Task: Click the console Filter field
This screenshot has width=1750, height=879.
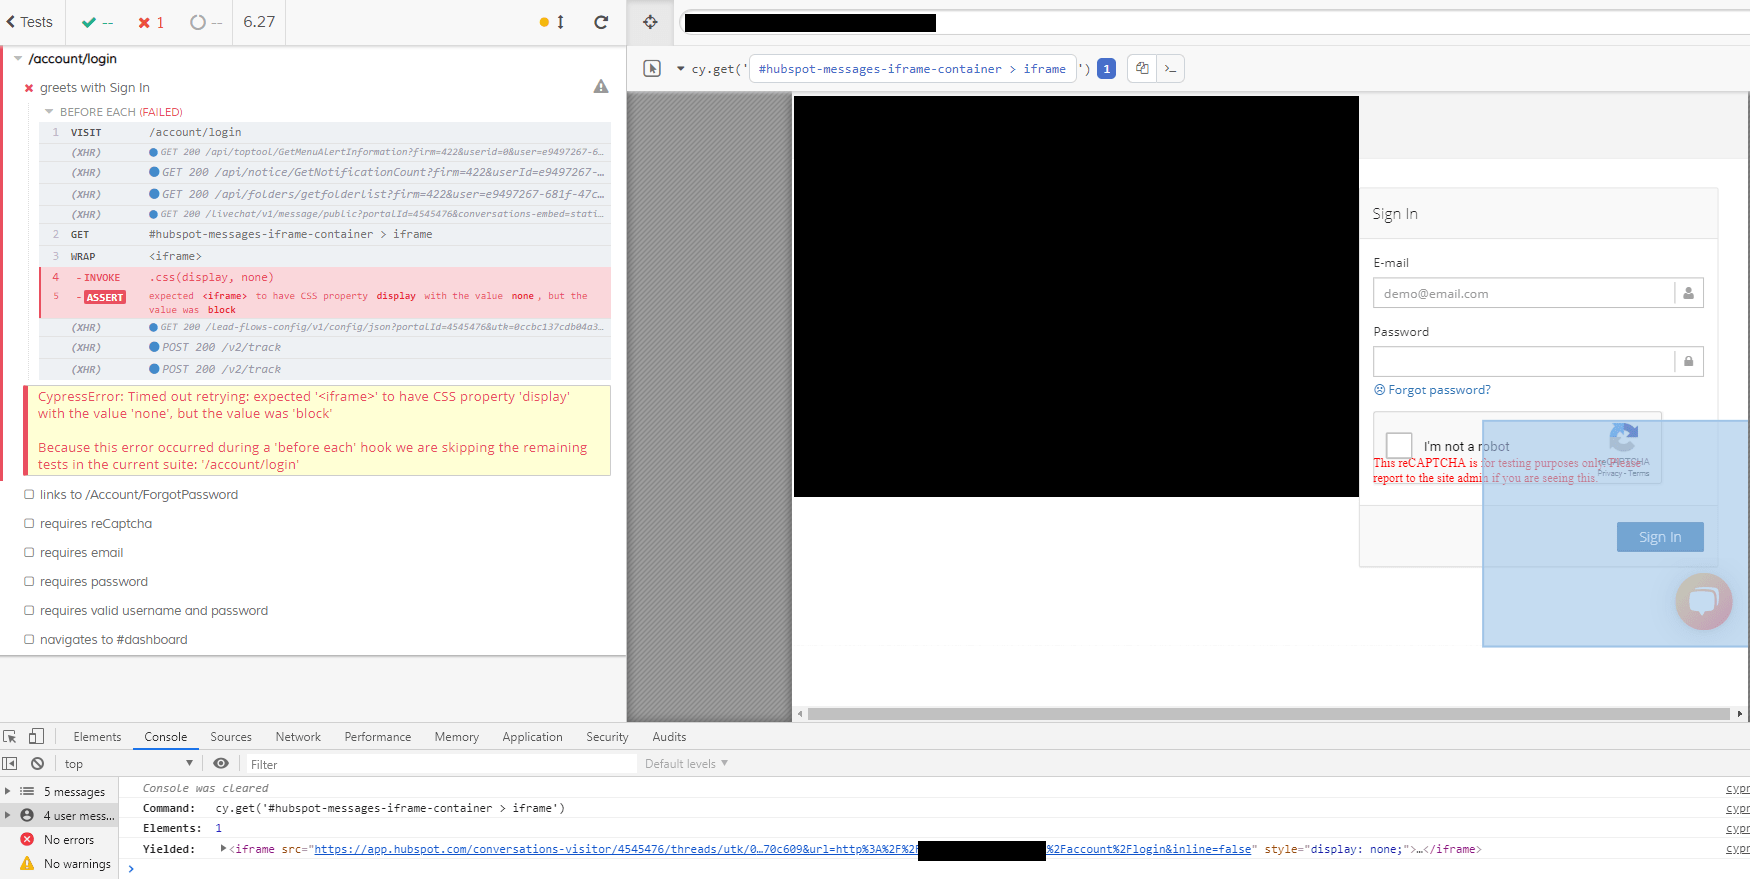Action: (441, 764)
